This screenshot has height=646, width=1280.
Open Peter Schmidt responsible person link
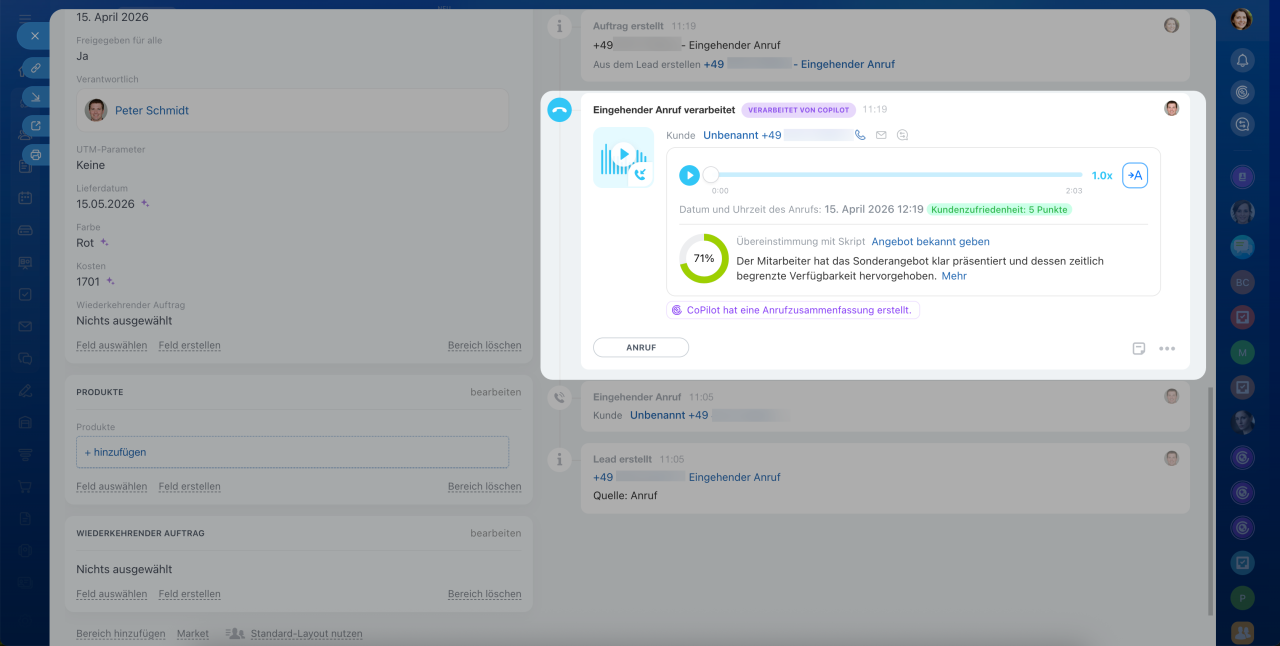(x=151, y=111)
